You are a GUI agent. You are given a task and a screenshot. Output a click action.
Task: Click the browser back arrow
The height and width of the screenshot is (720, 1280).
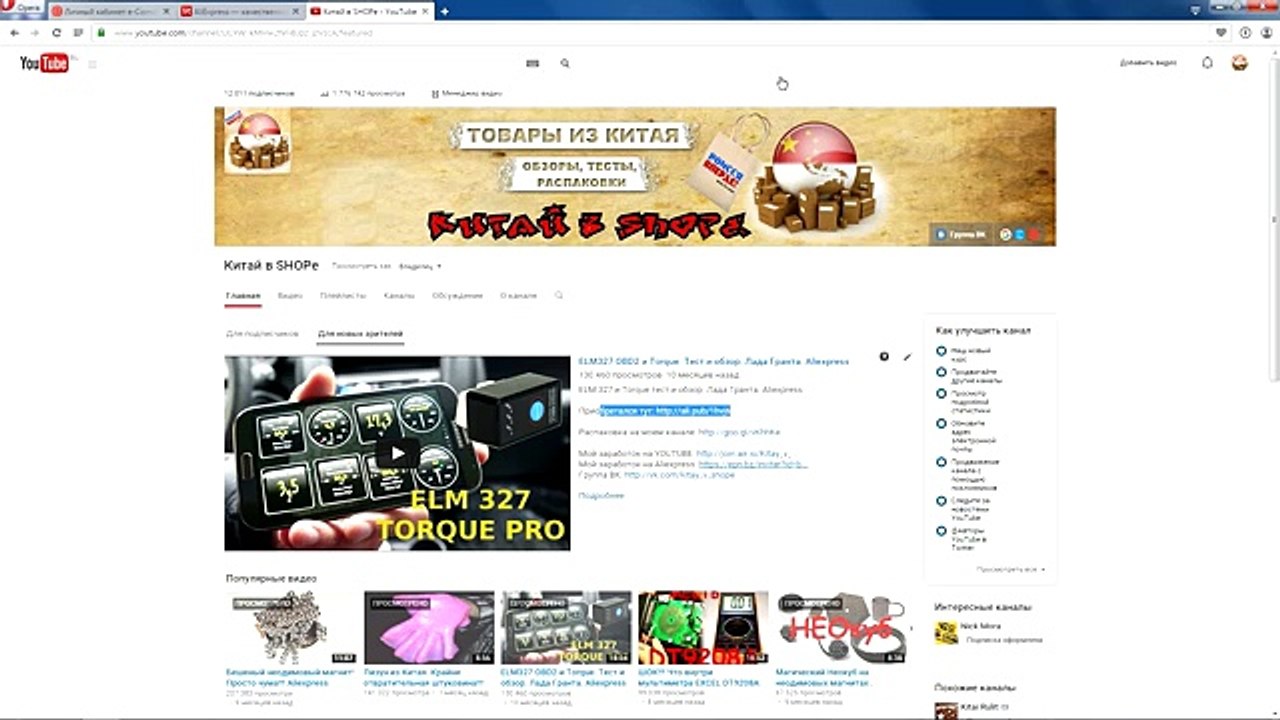click(14, 33)
